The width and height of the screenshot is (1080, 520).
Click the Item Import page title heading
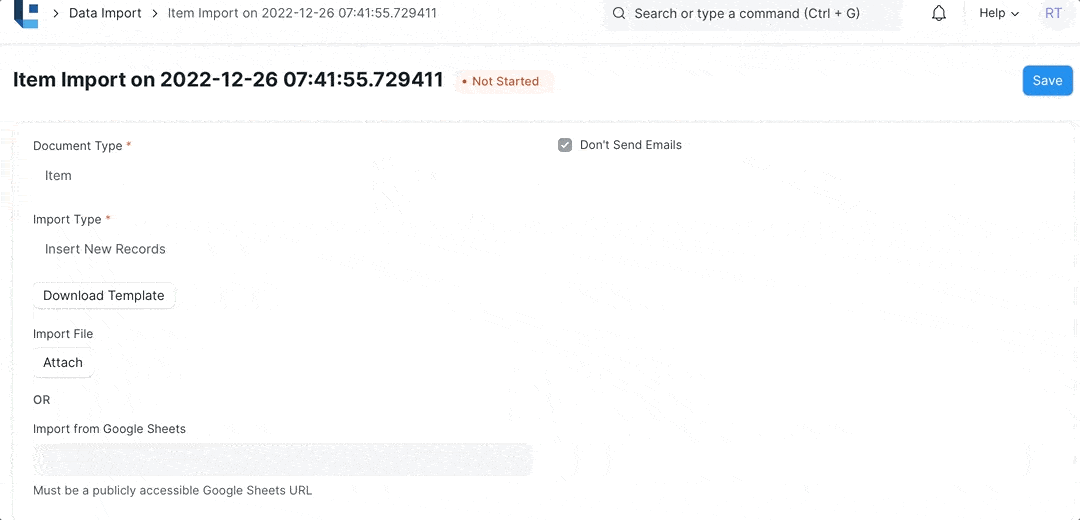228,80
